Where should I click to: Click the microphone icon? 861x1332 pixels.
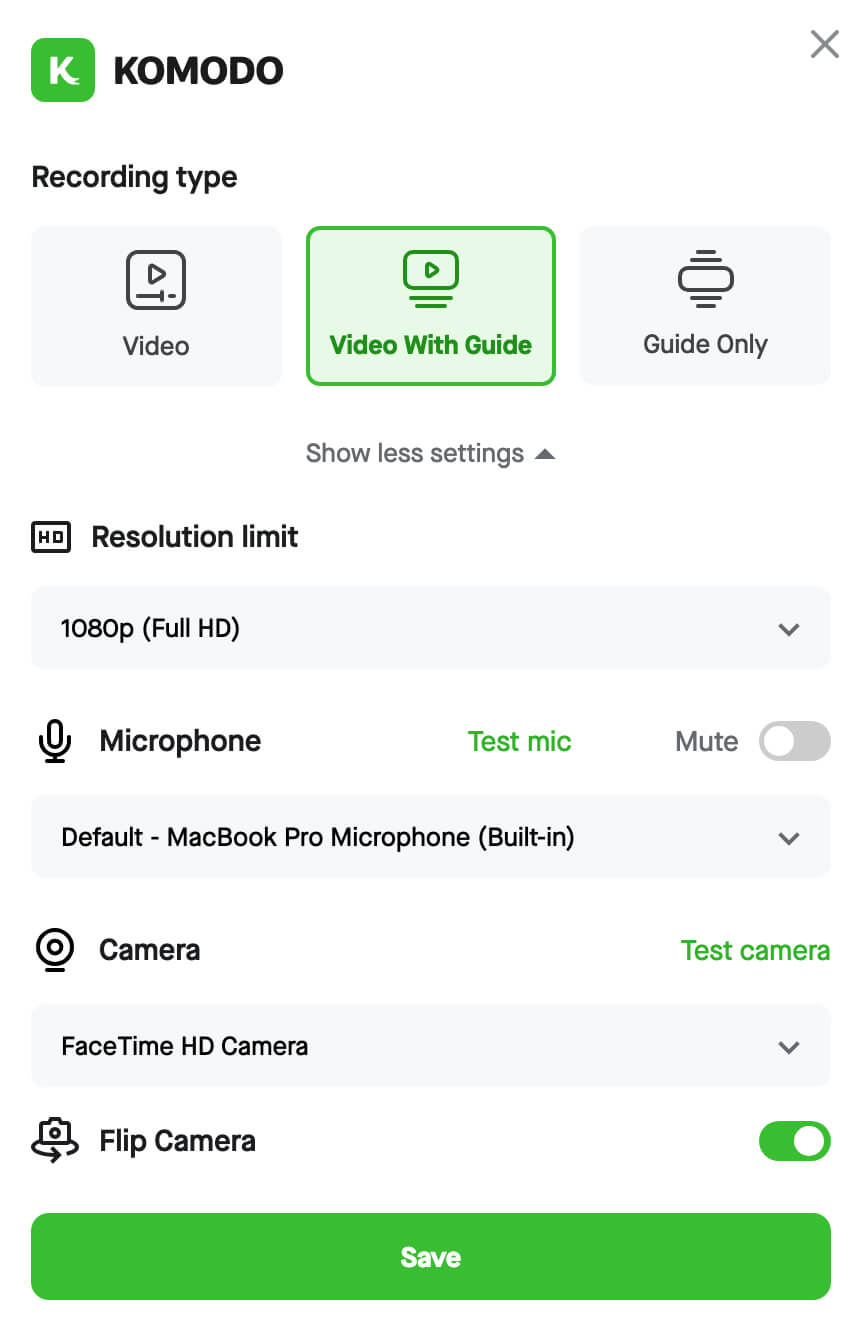[55, 741]
